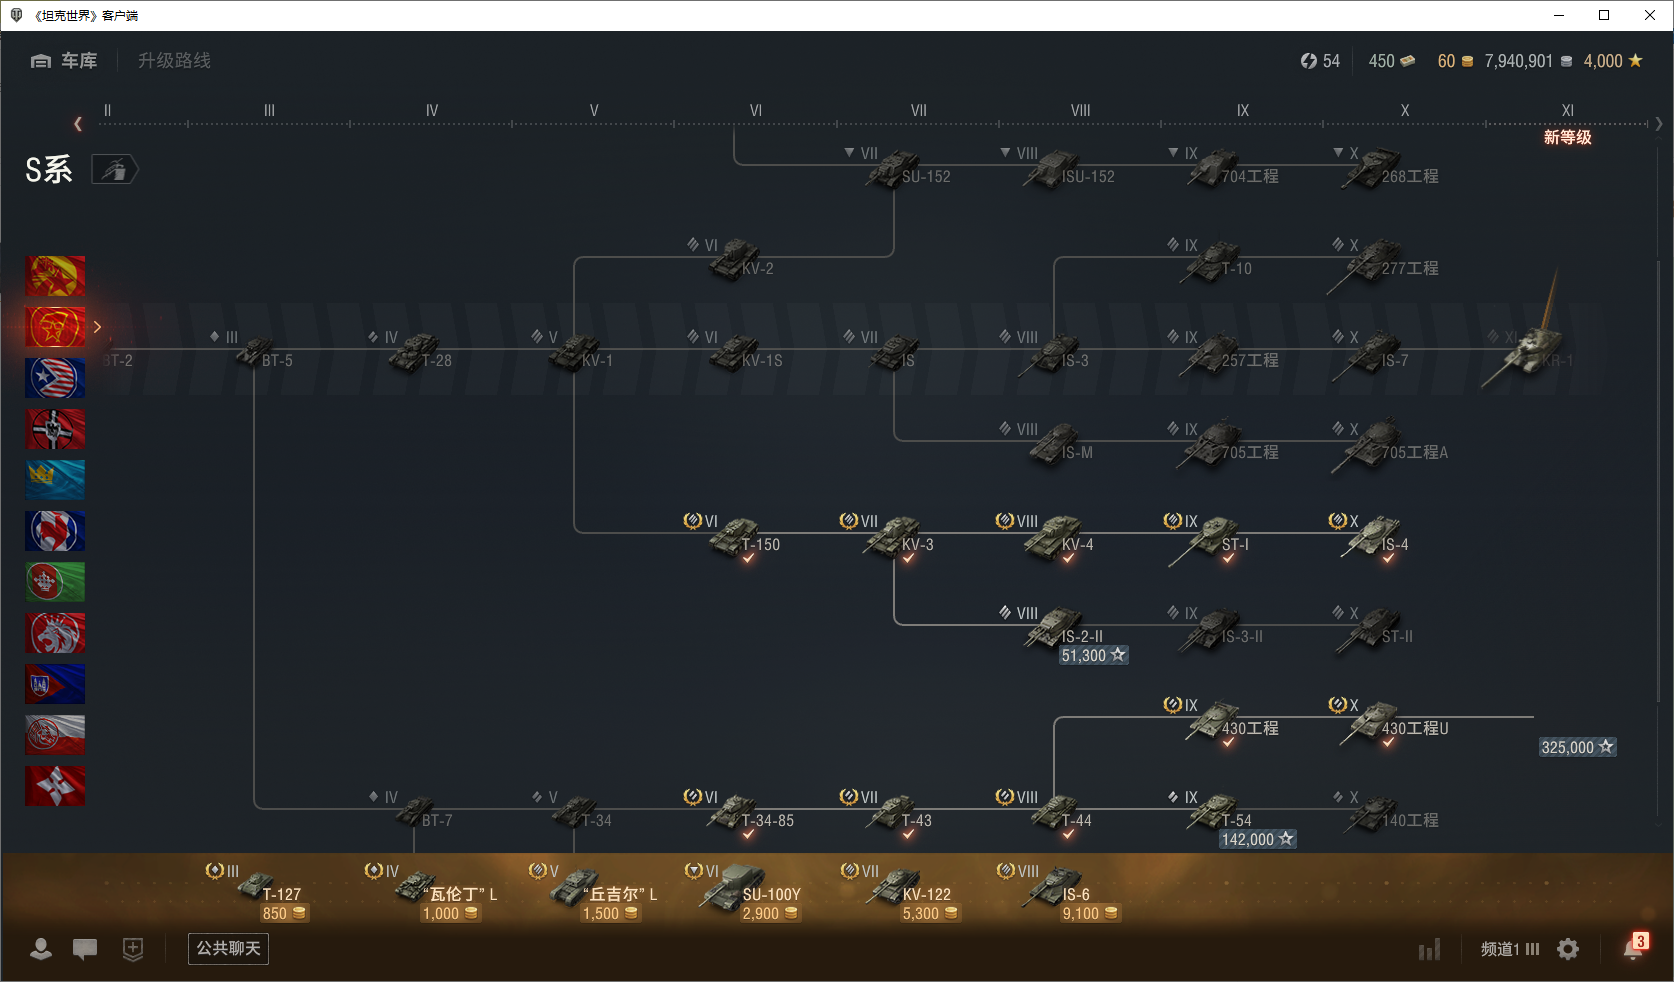
Task: Select the Germany nation flag
Action: tap(55, 429)
